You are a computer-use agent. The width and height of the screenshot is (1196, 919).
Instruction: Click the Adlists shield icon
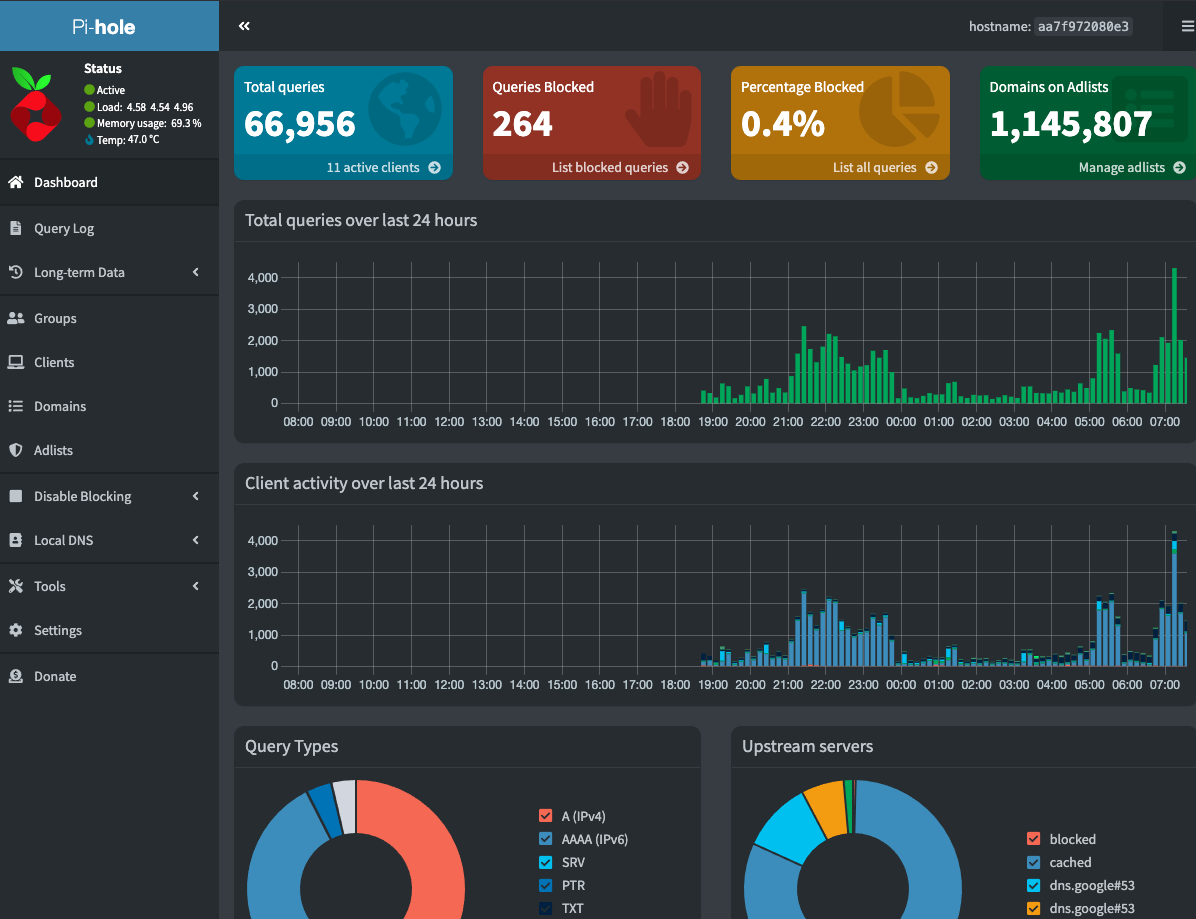[15, 450]
